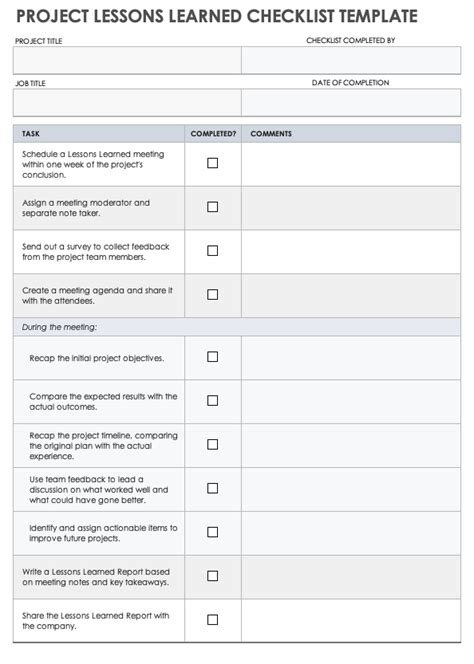Image resolution: width=474 pixels, height=664 pixels.
Task: Click comments cell for 'Schedule a Lessons Learned meeting'
Action: click(351, 164)
